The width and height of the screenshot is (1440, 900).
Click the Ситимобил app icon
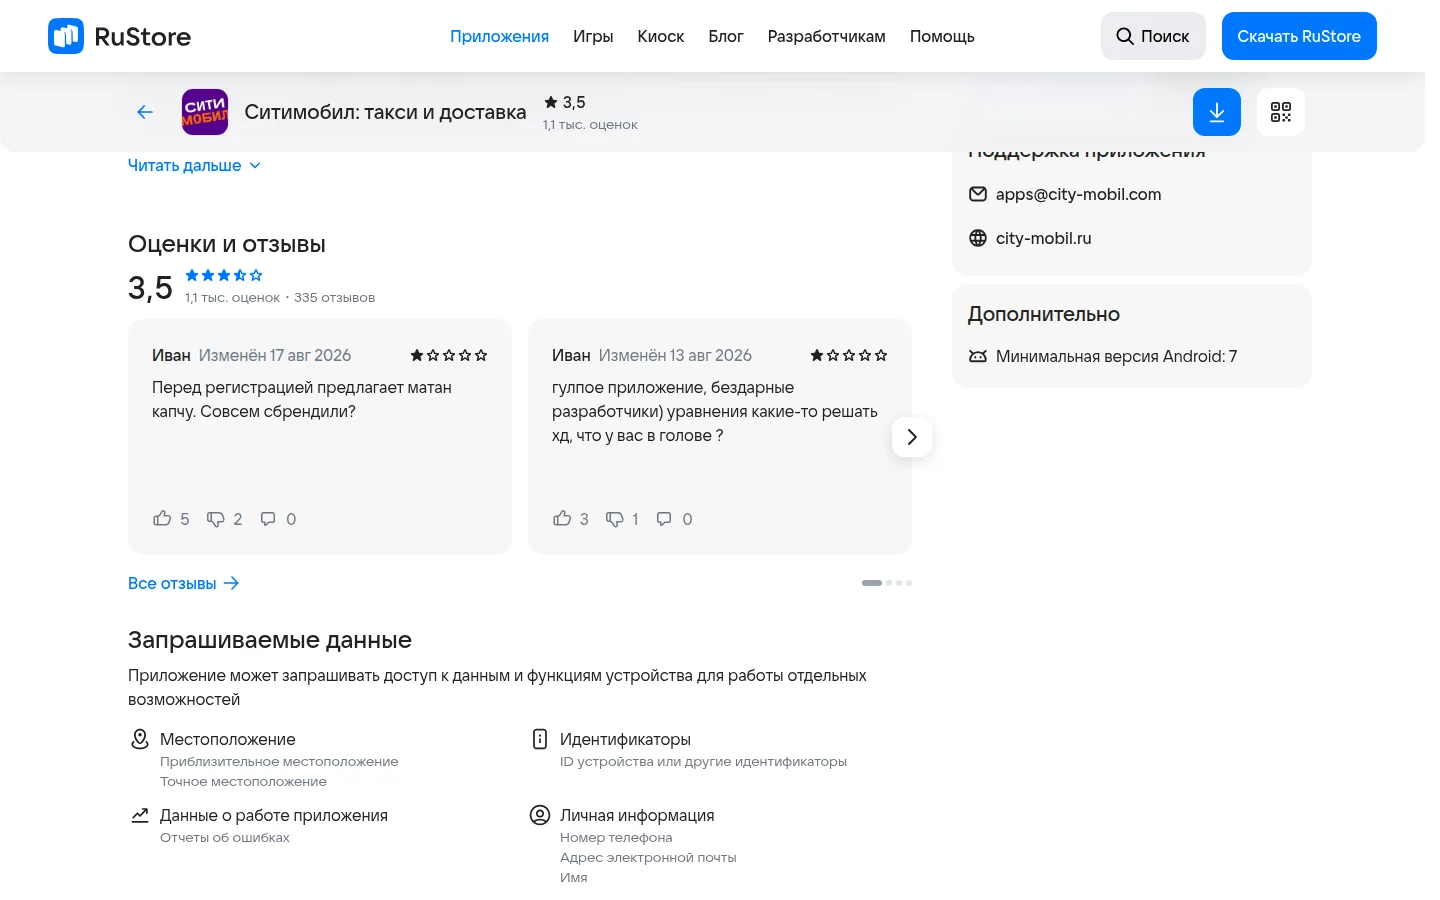[205, 112]
